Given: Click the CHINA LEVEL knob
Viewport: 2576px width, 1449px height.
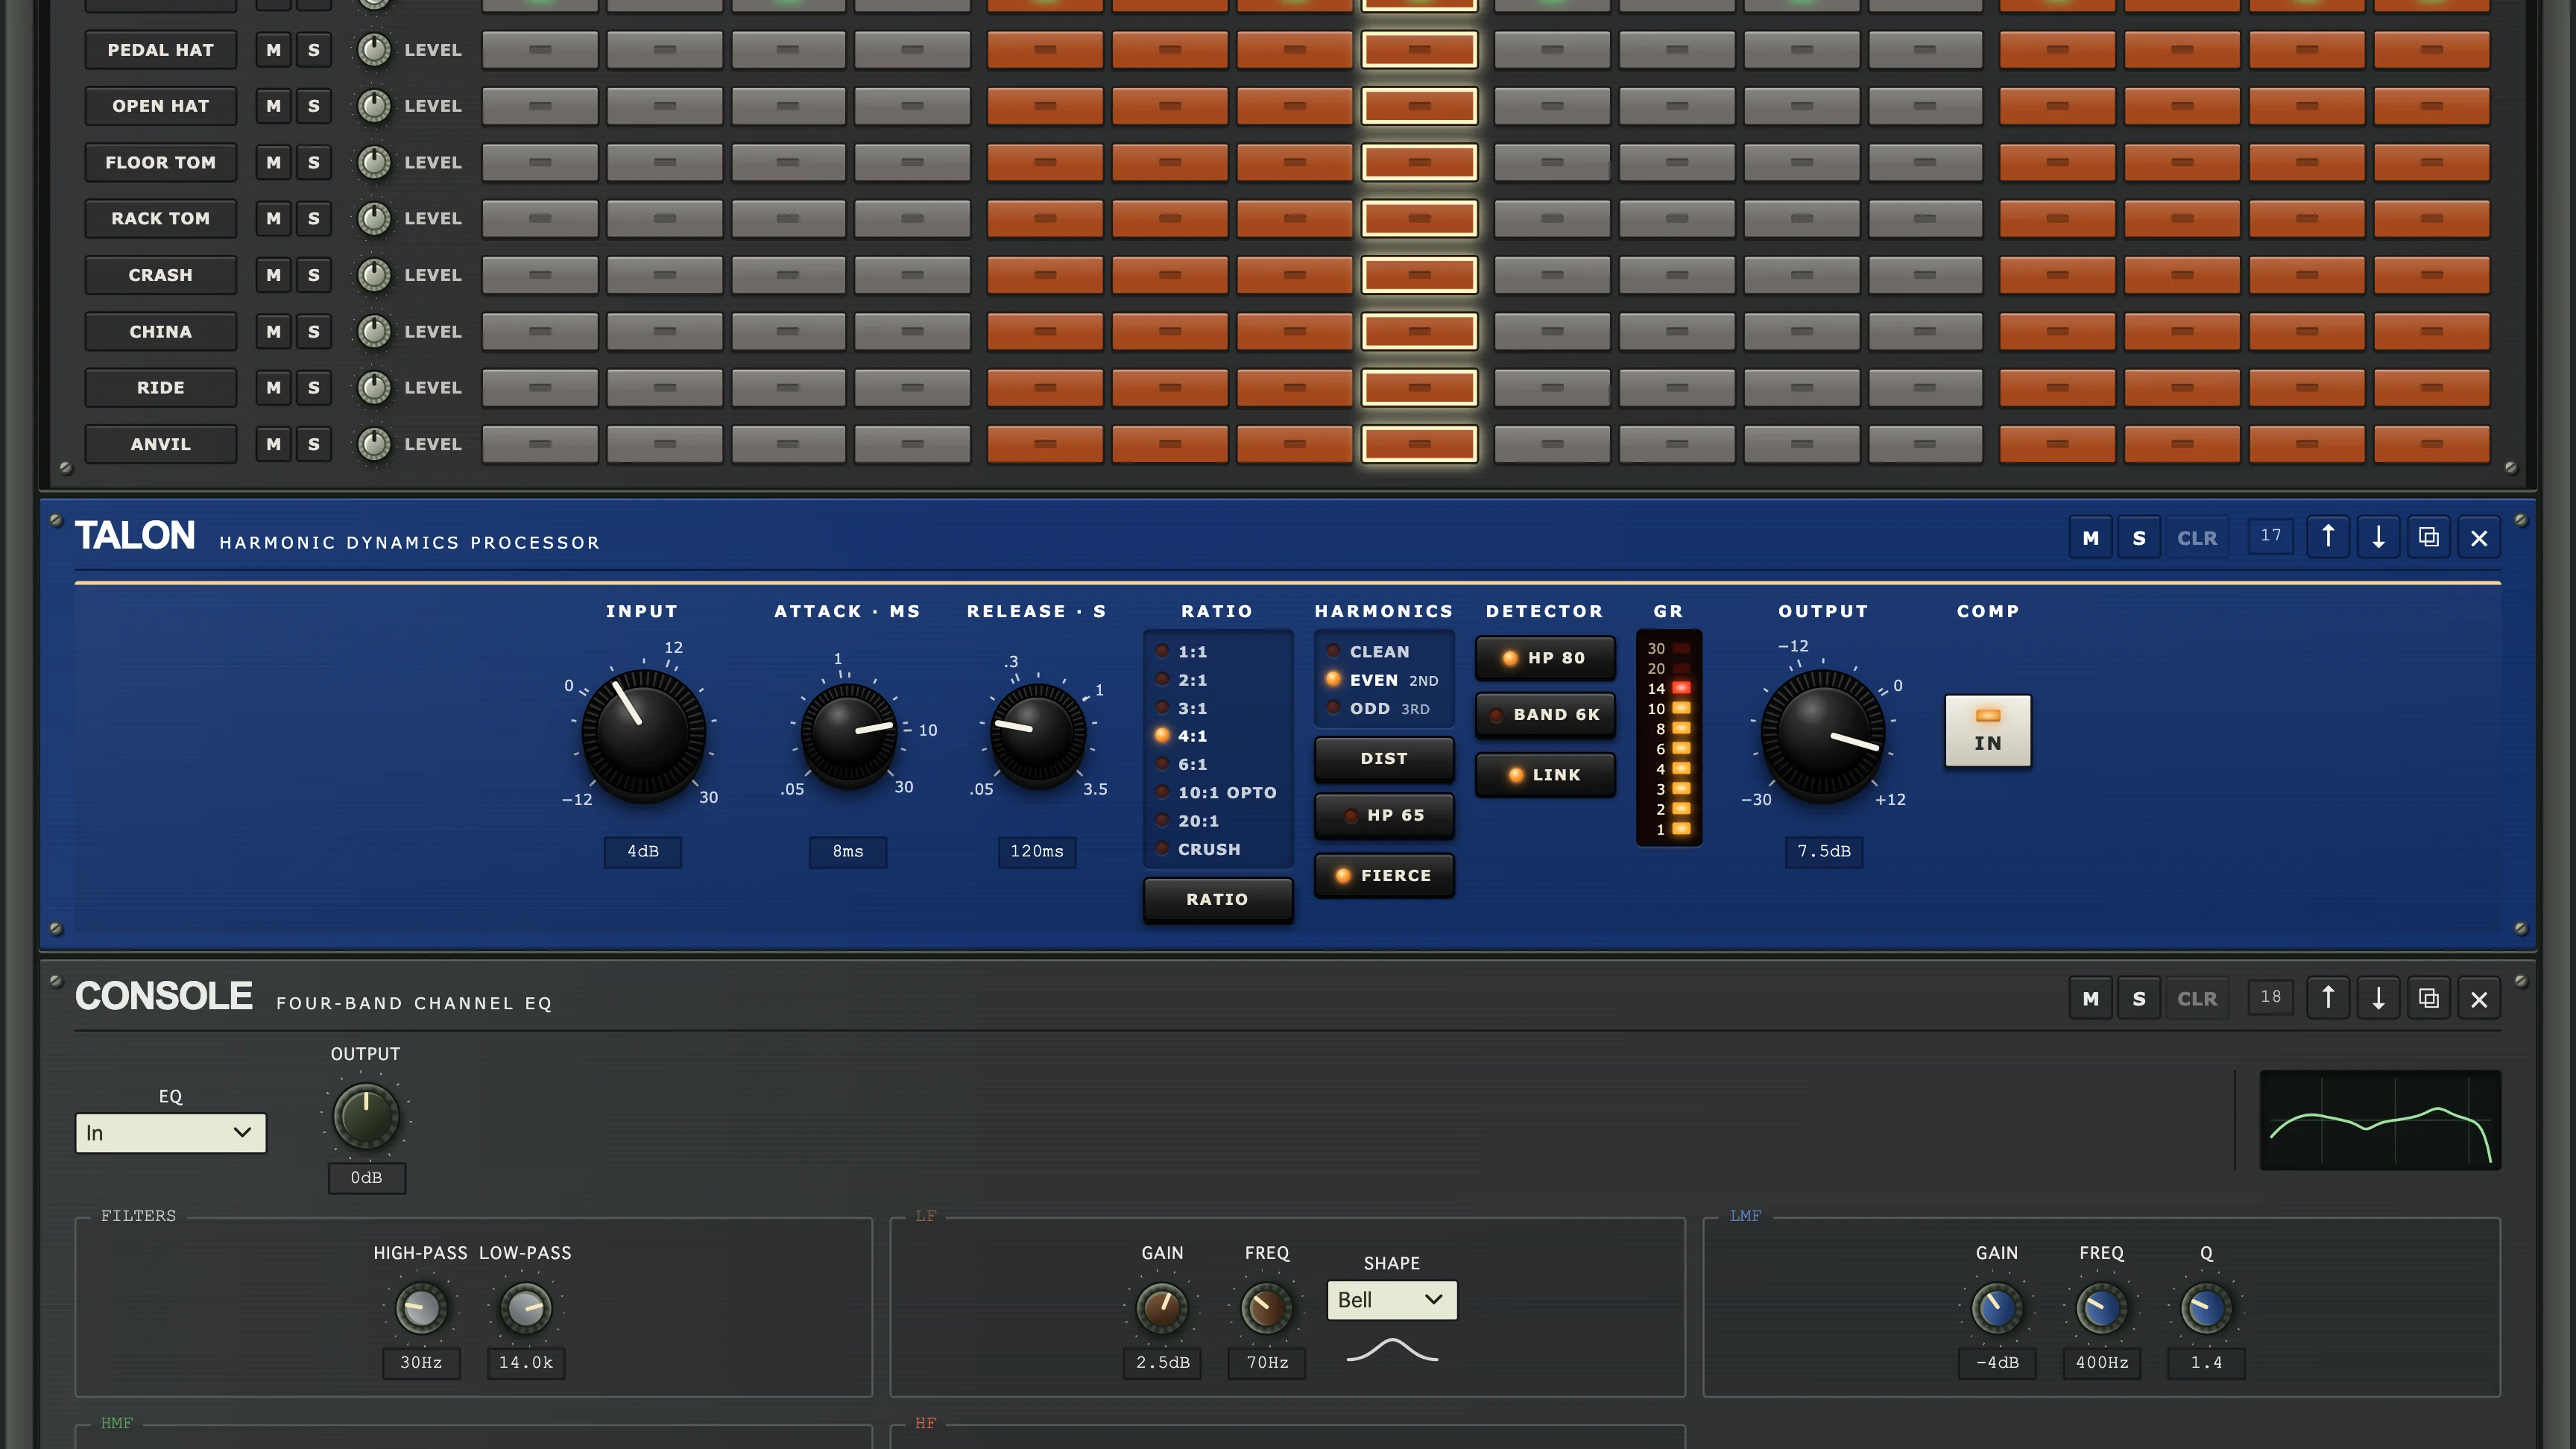Looking at the screenshot, I should tap(374, 331).
